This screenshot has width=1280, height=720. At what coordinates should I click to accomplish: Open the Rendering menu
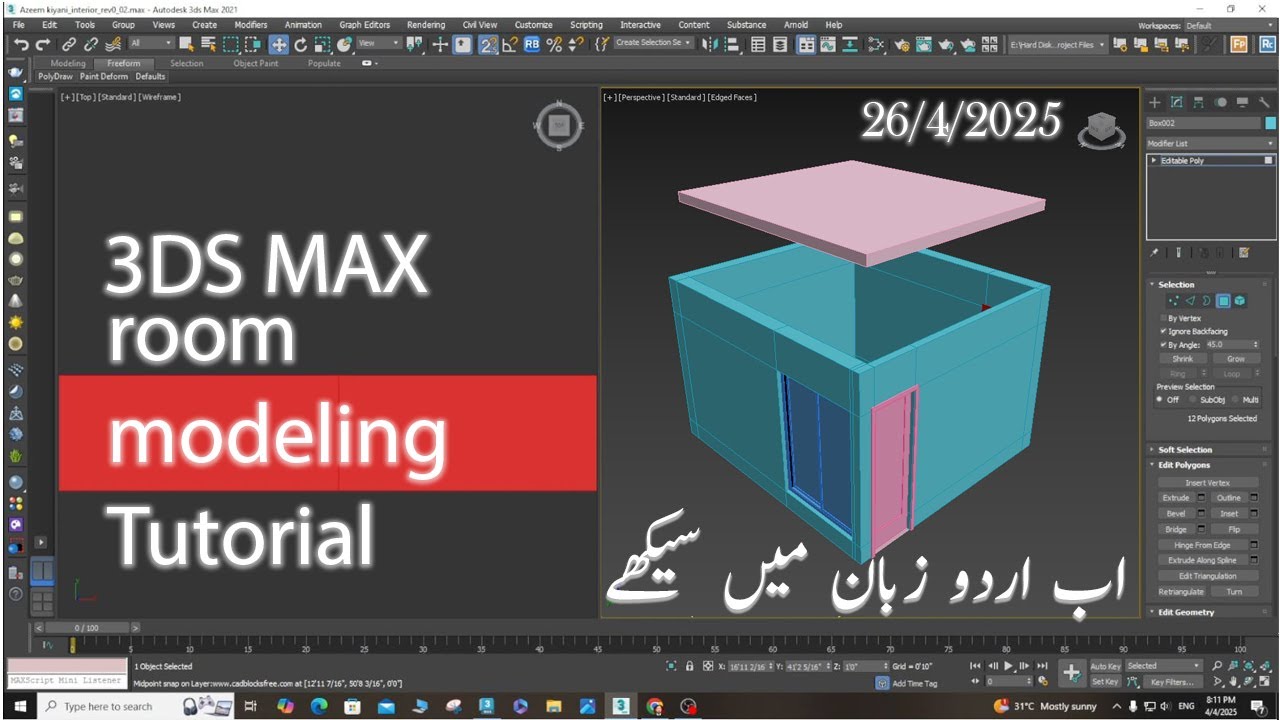[x=426, y=25]
